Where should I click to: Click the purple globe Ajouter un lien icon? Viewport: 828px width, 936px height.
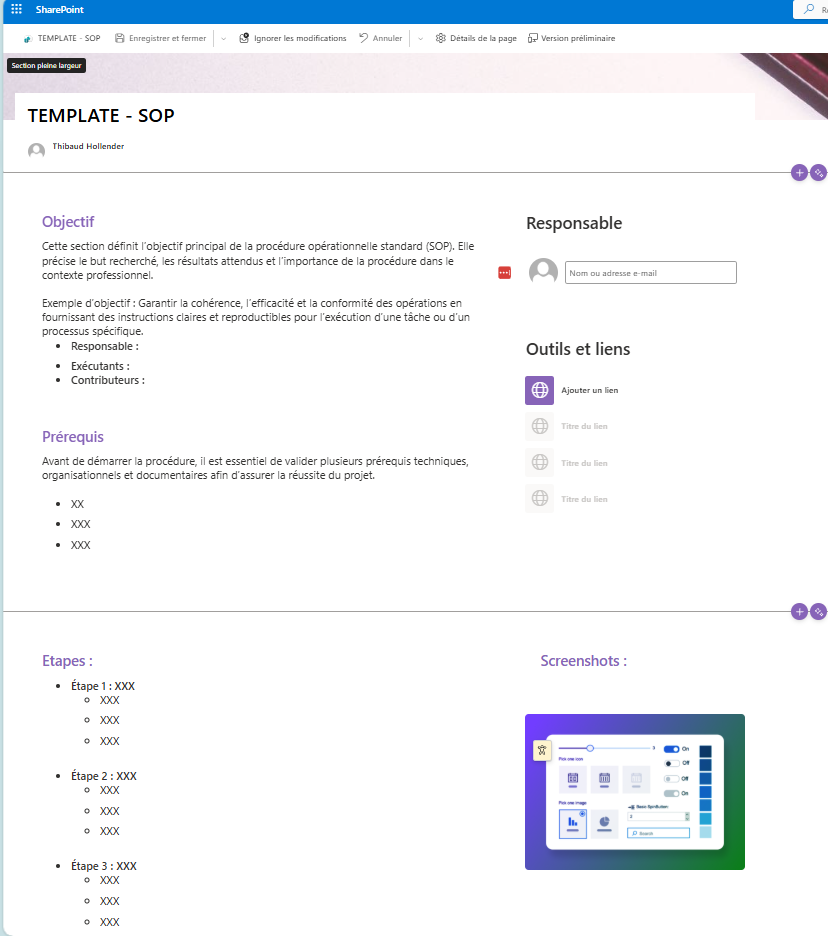pos(539,390)
